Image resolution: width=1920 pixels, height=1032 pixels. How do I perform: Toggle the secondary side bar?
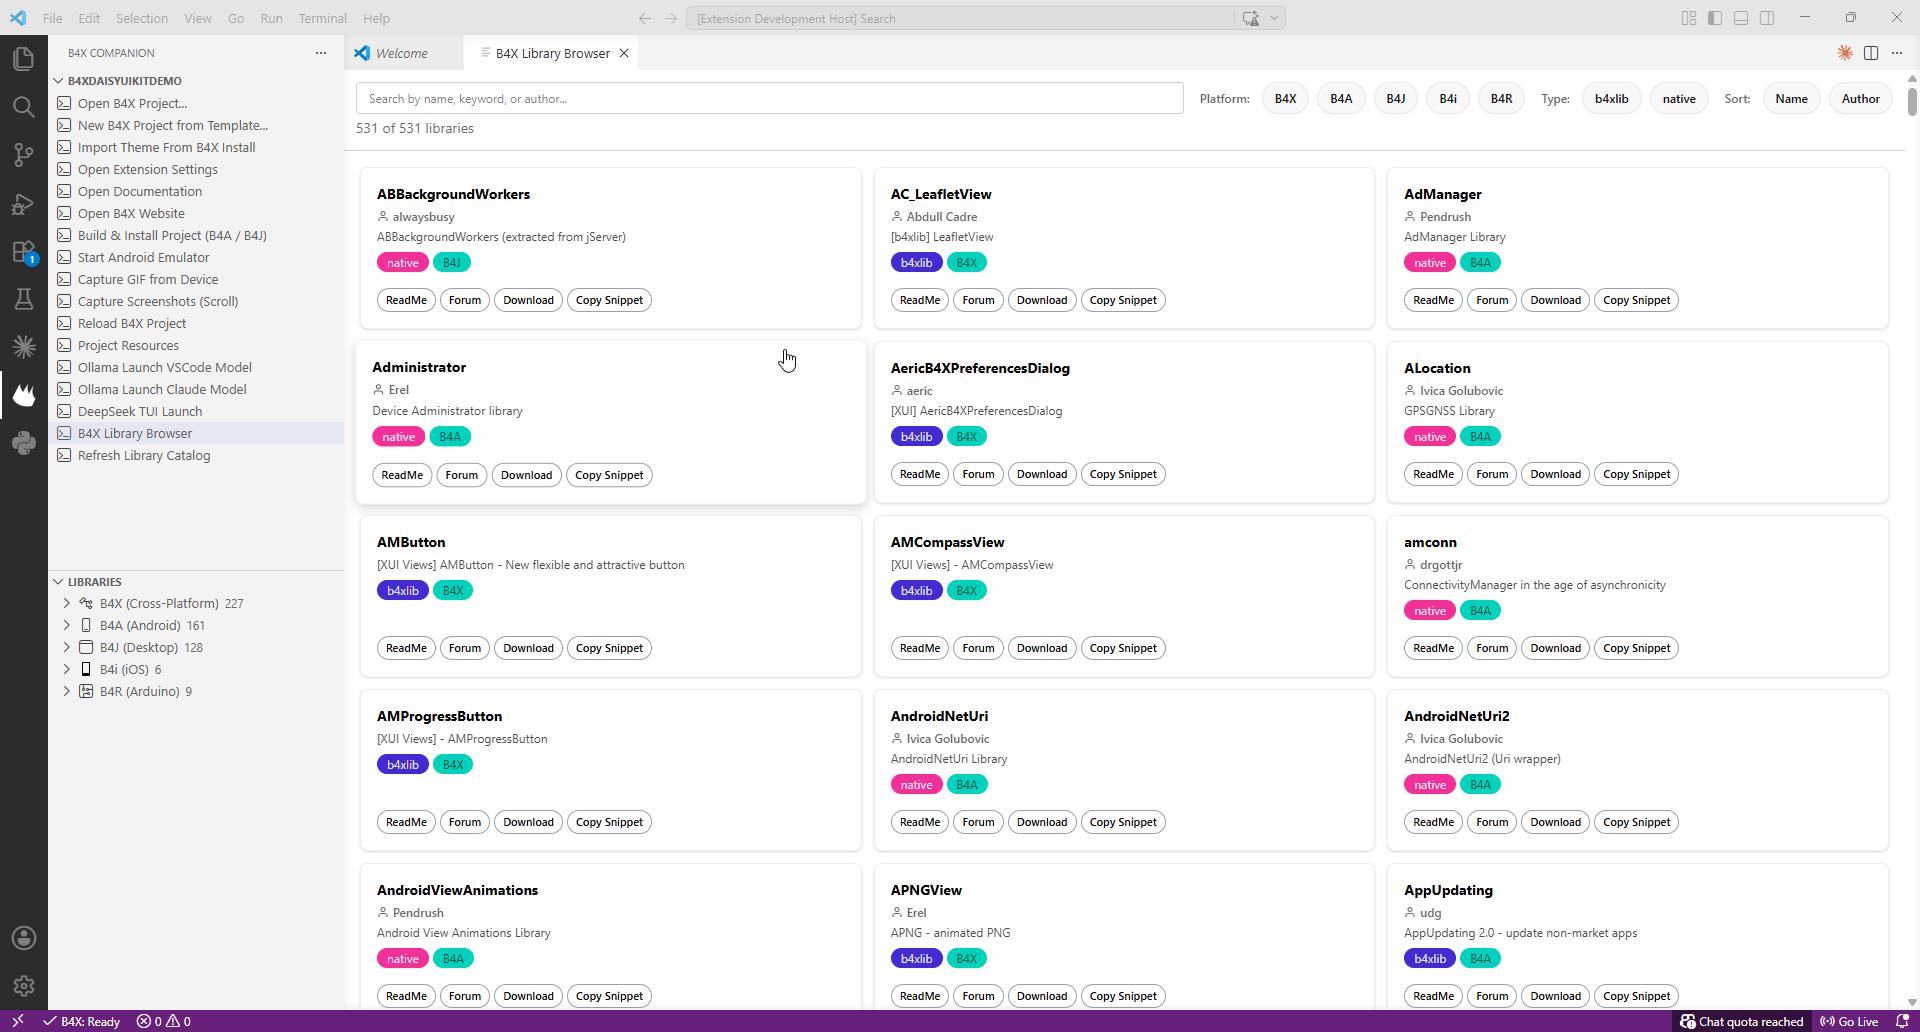[x=1767, y=18]
